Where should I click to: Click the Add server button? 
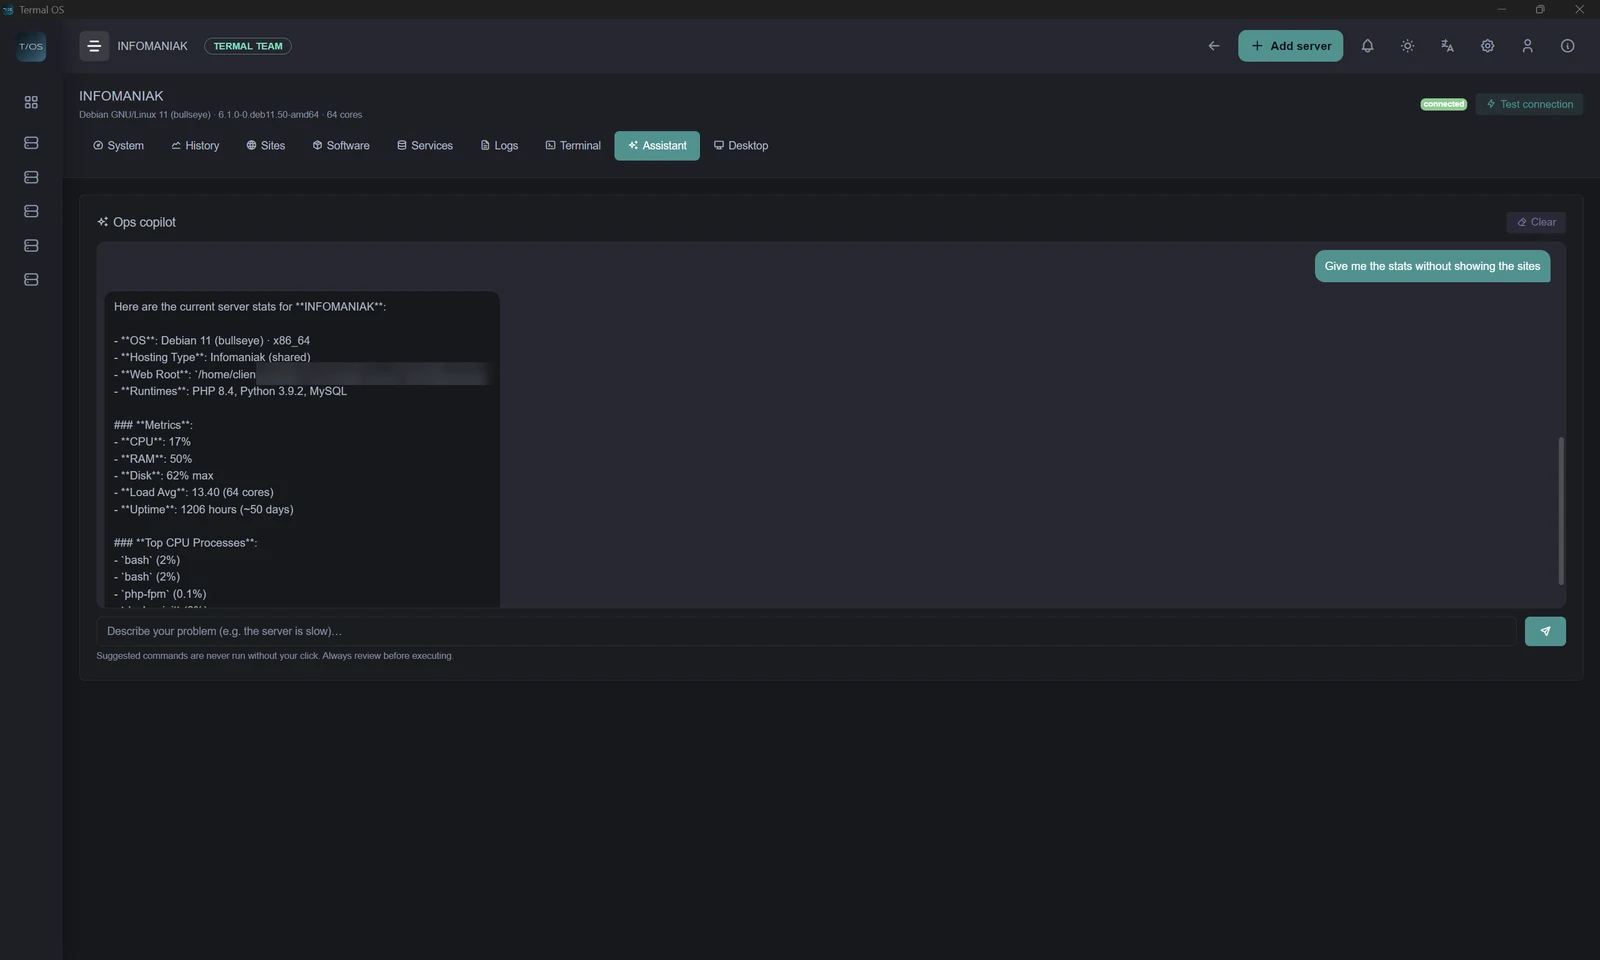pyautogui.click(x=1290, y=46)
